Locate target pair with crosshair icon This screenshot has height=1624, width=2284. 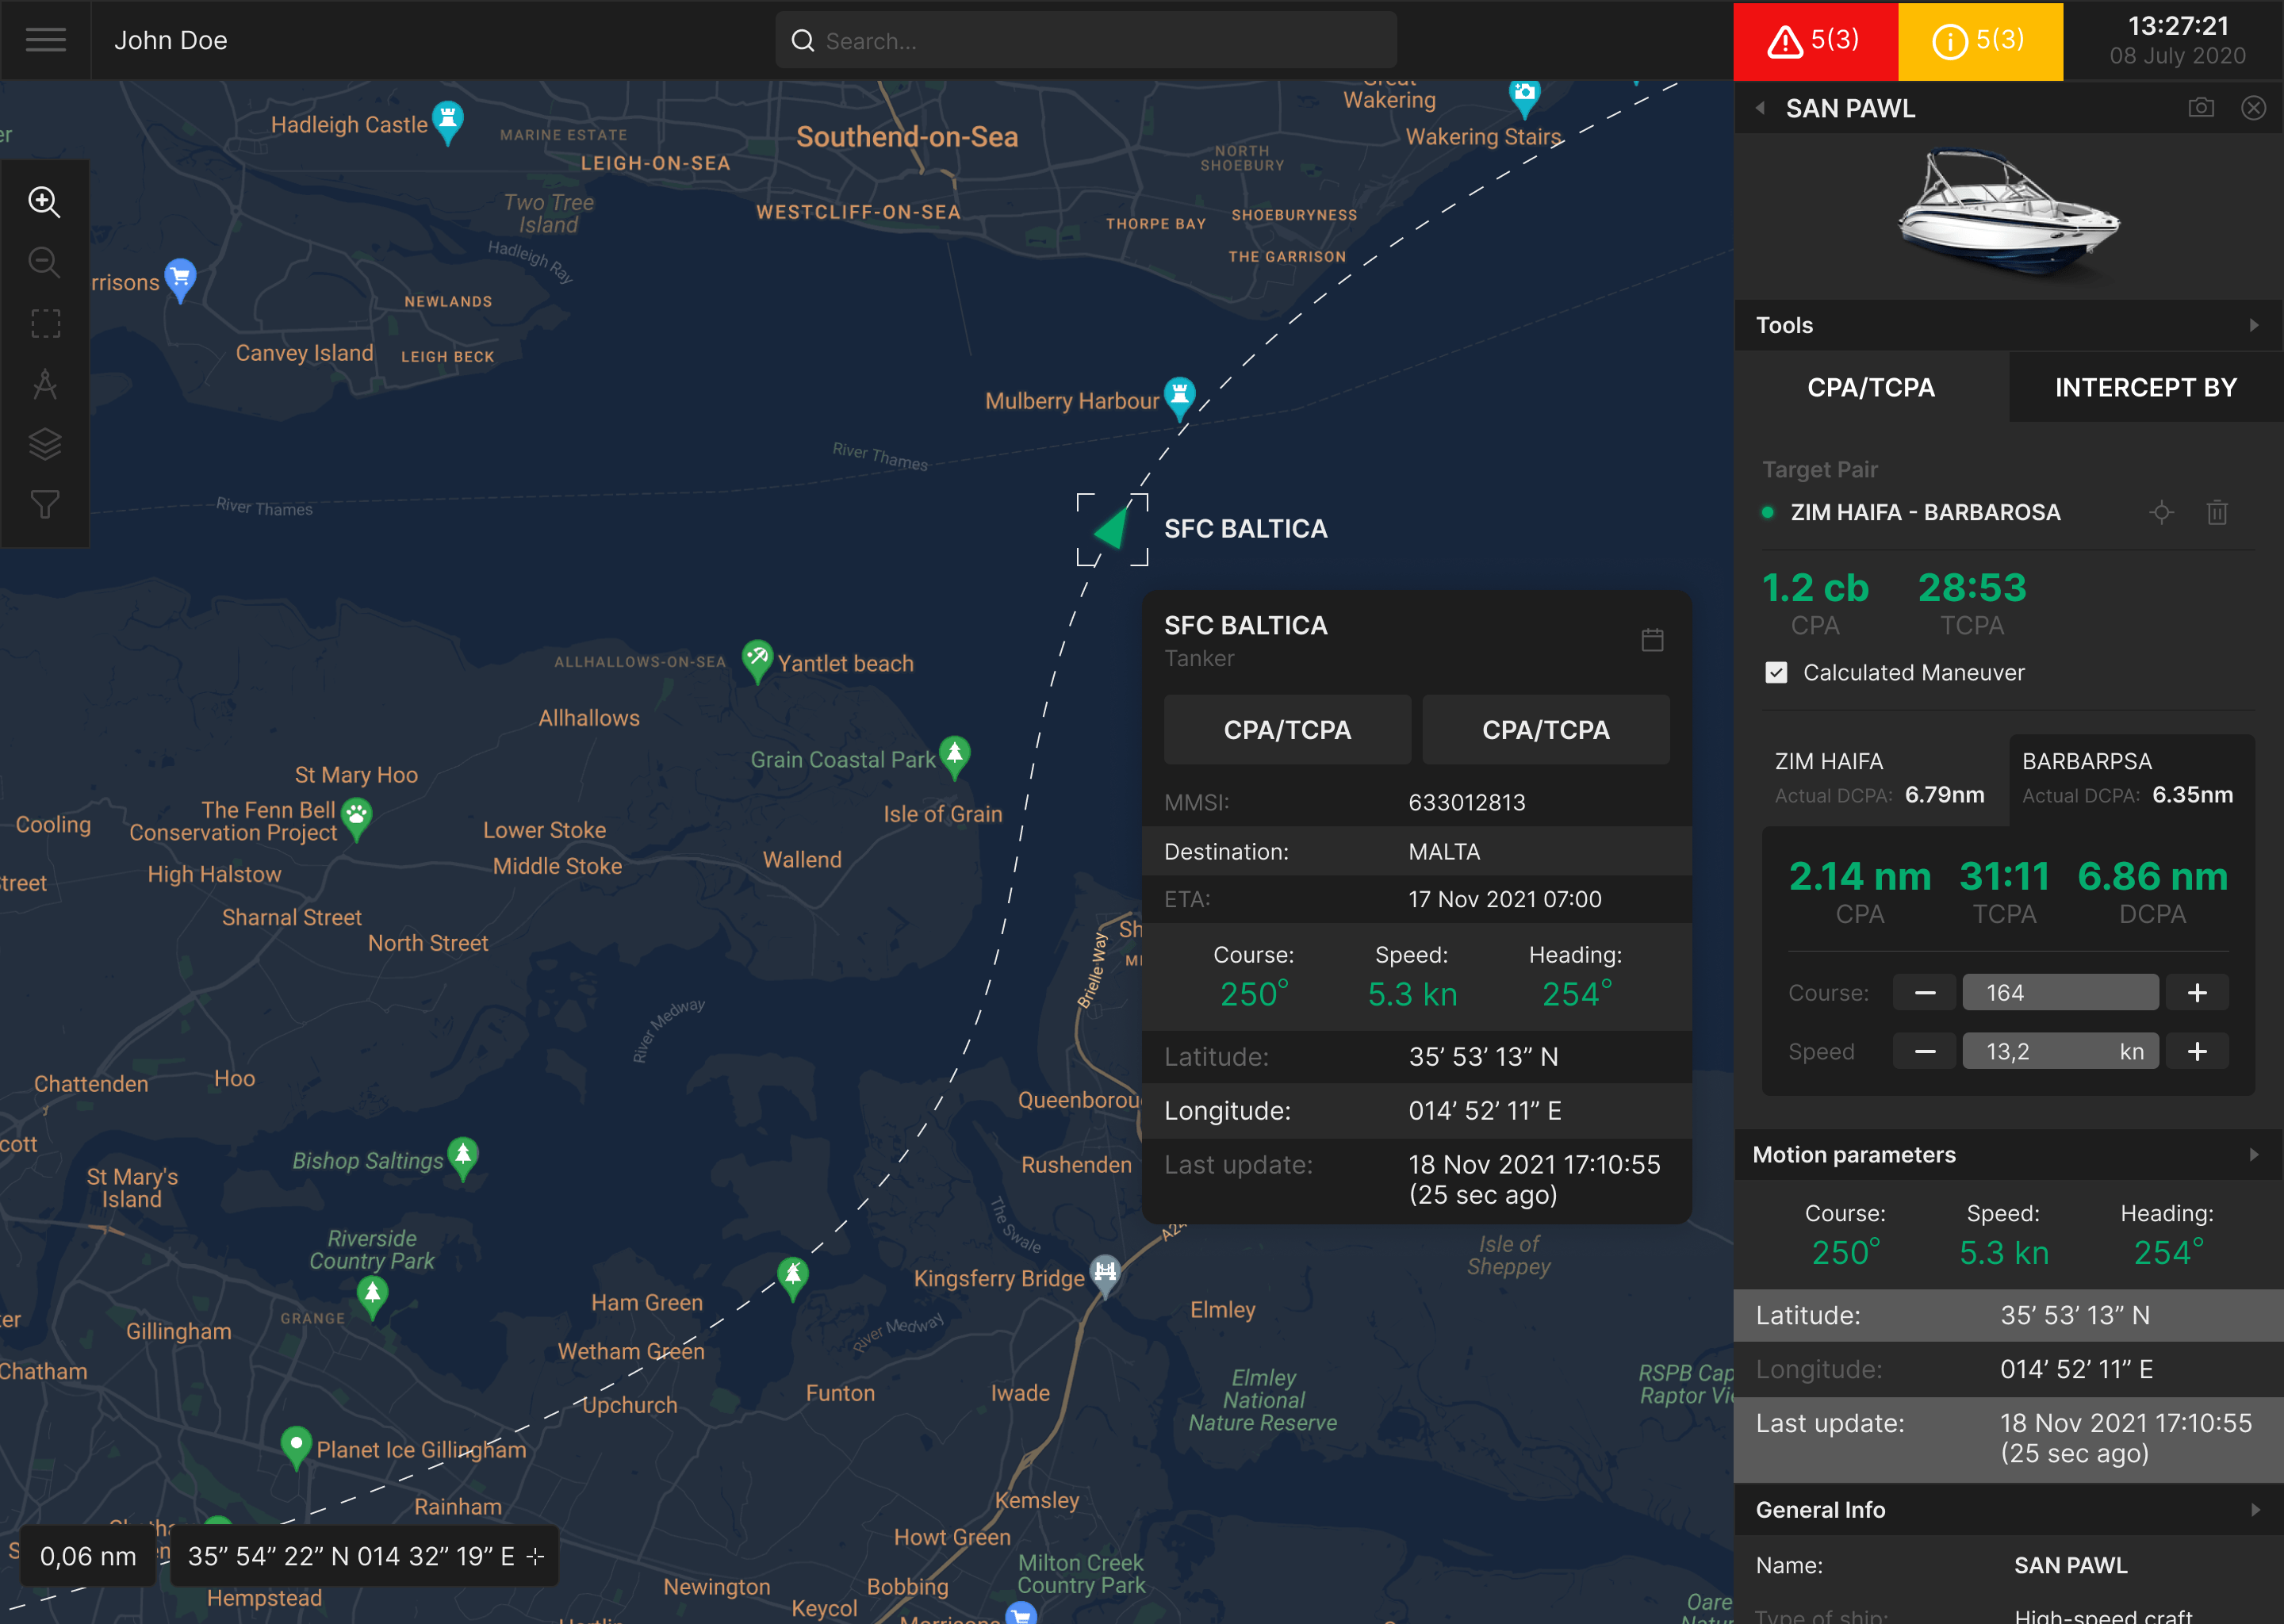(x=2161, y=513)
